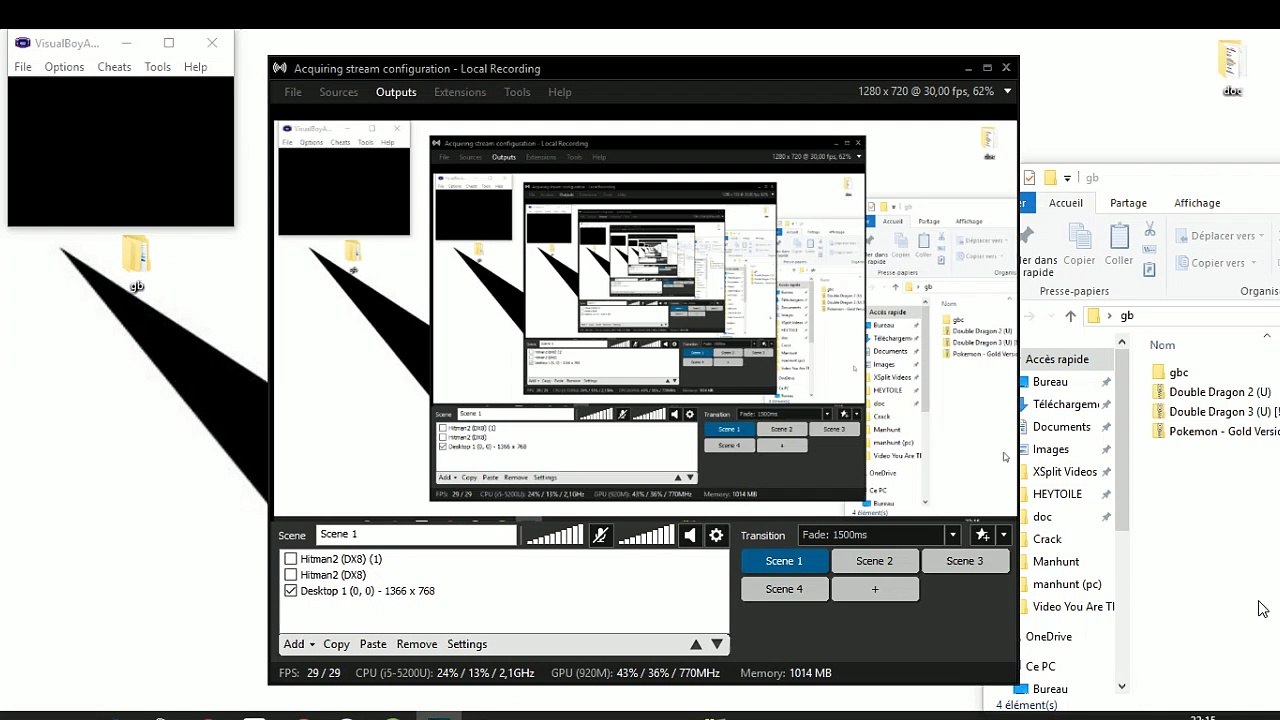Click Explorer address bar showing gb

(x=1180, y=316)
